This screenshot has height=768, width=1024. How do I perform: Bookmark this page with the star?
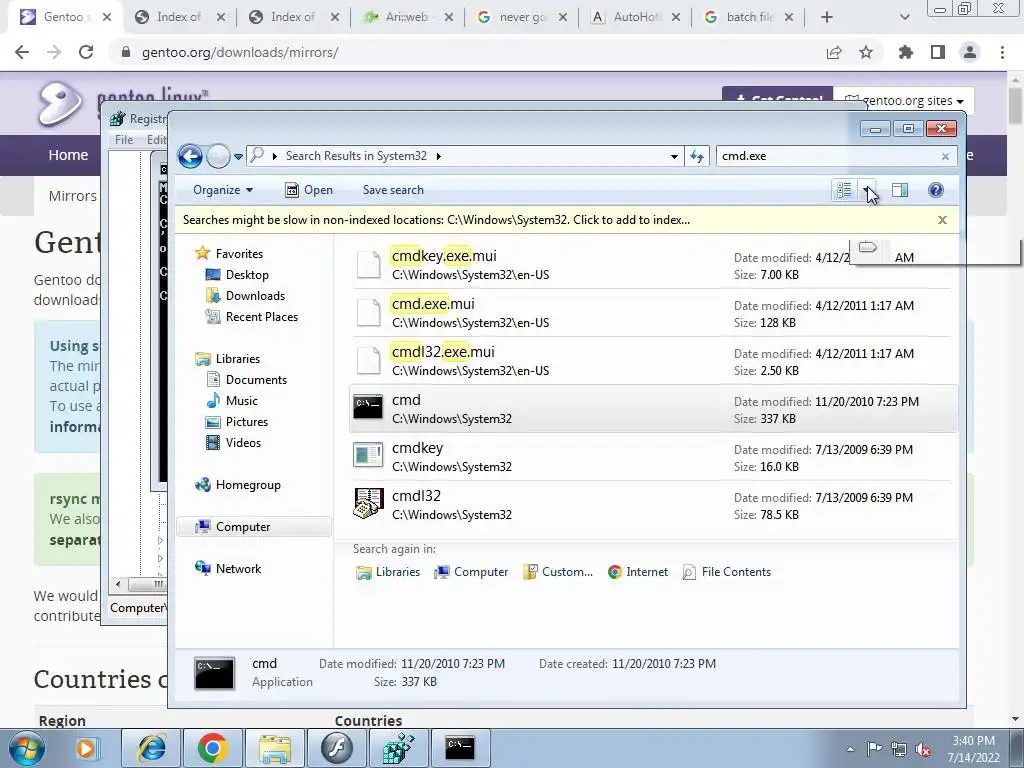[866, 52]
